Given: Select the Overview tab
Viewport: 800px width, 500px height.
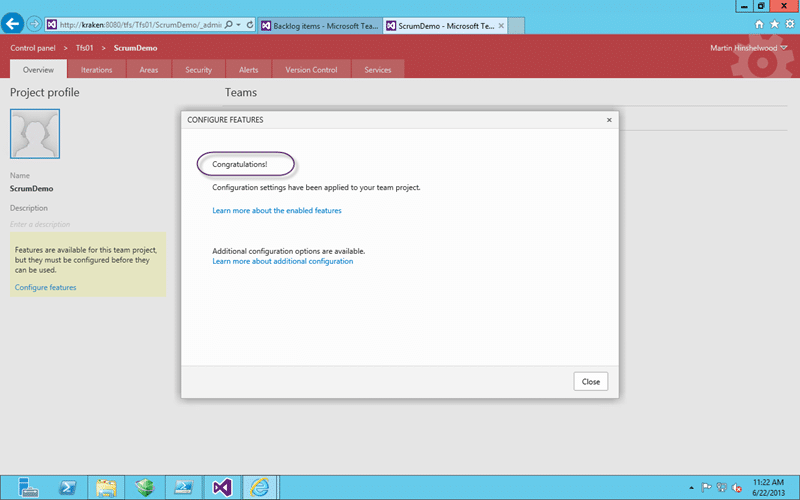Looking at the screenshot, I should point(38,69).
